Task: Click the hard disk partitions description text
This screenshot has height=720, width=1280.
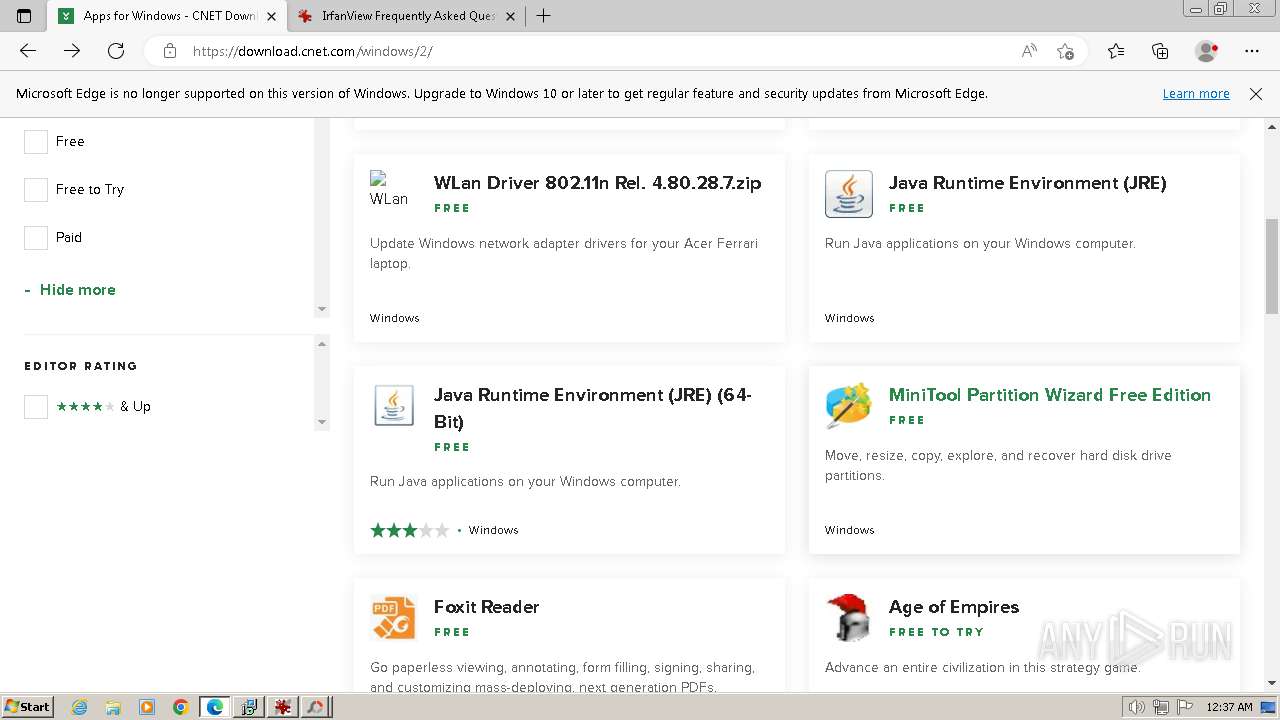Action: coord(998,466)
